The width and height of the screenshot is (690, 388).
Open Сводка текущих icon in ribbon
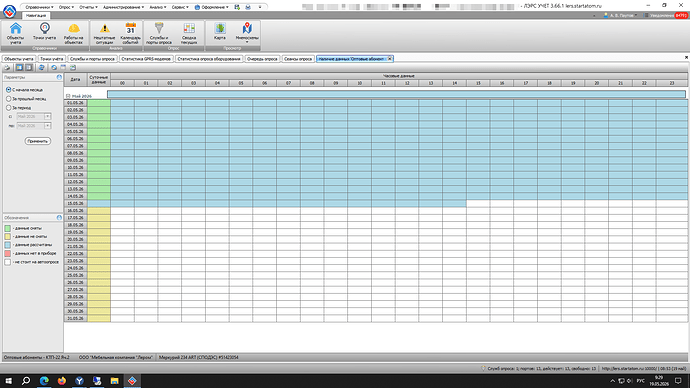coord(189,33)
